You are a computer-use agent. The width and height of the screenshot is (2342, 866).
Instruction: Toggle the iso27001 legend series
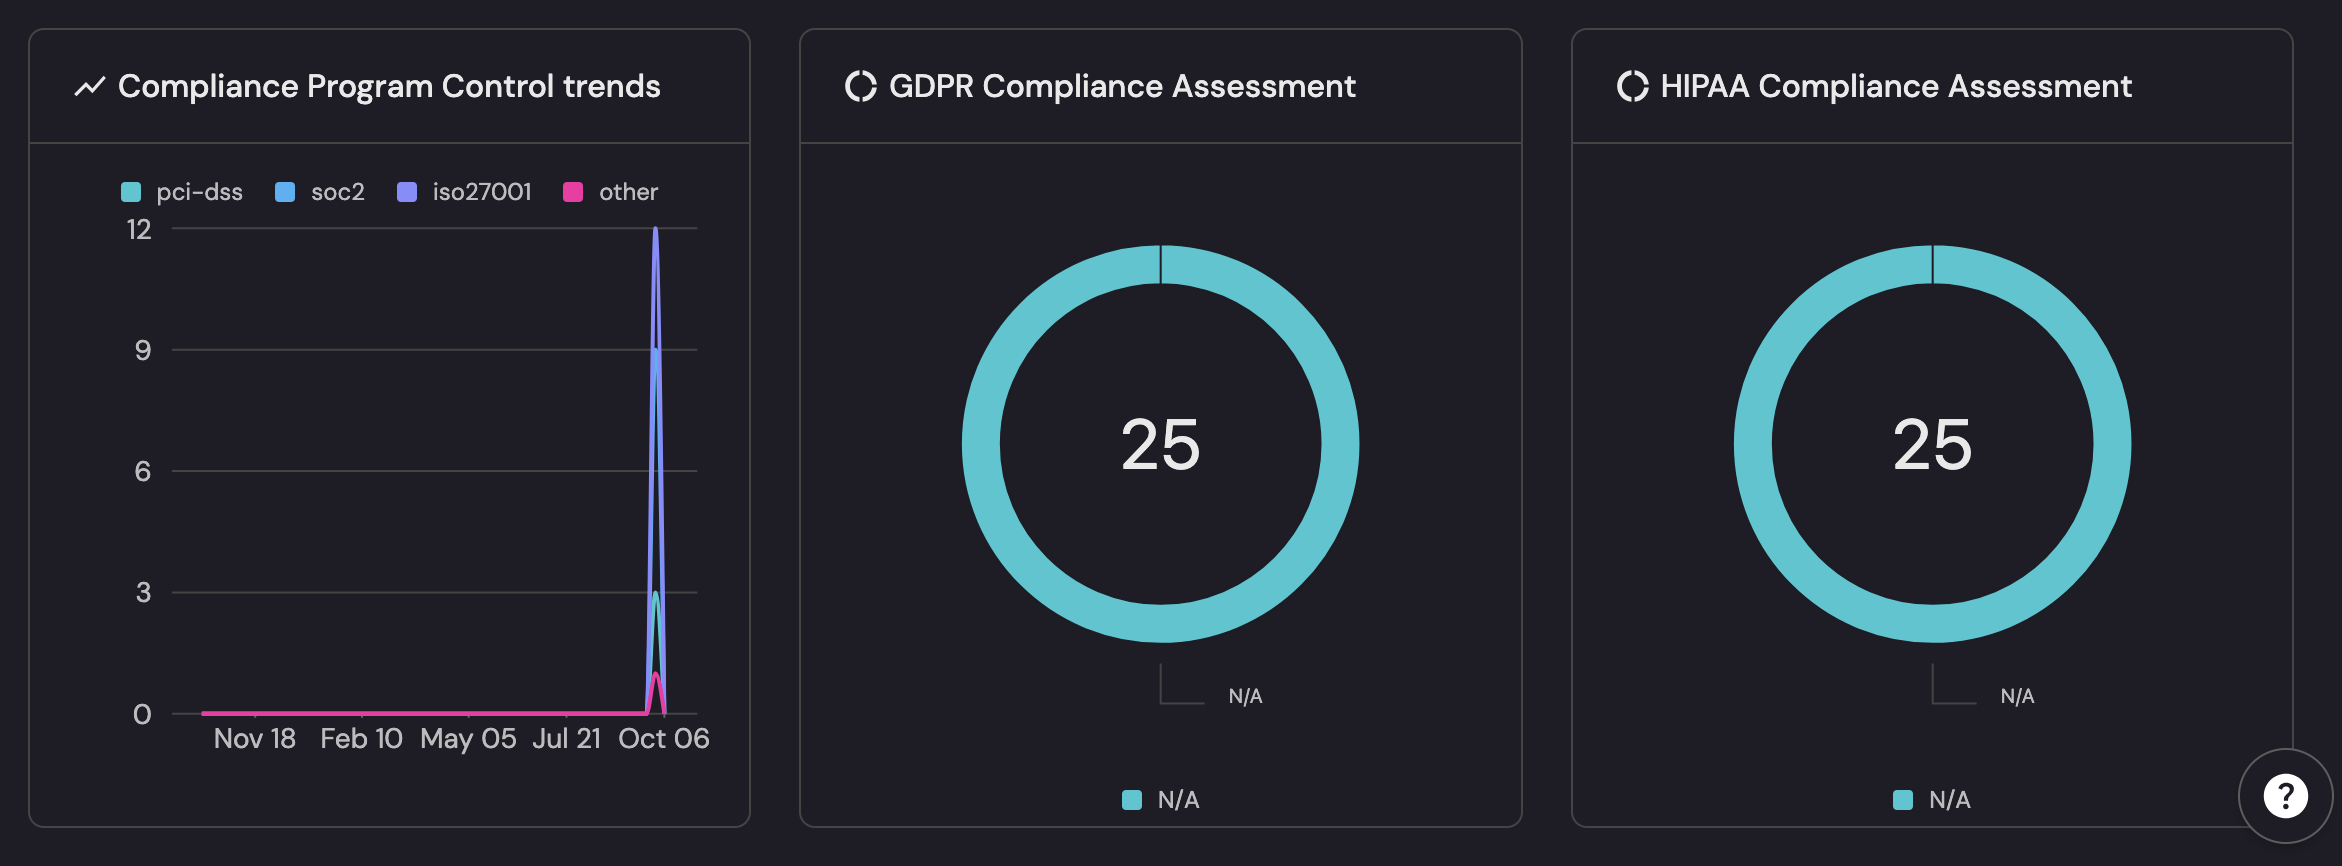pos(464,192)
